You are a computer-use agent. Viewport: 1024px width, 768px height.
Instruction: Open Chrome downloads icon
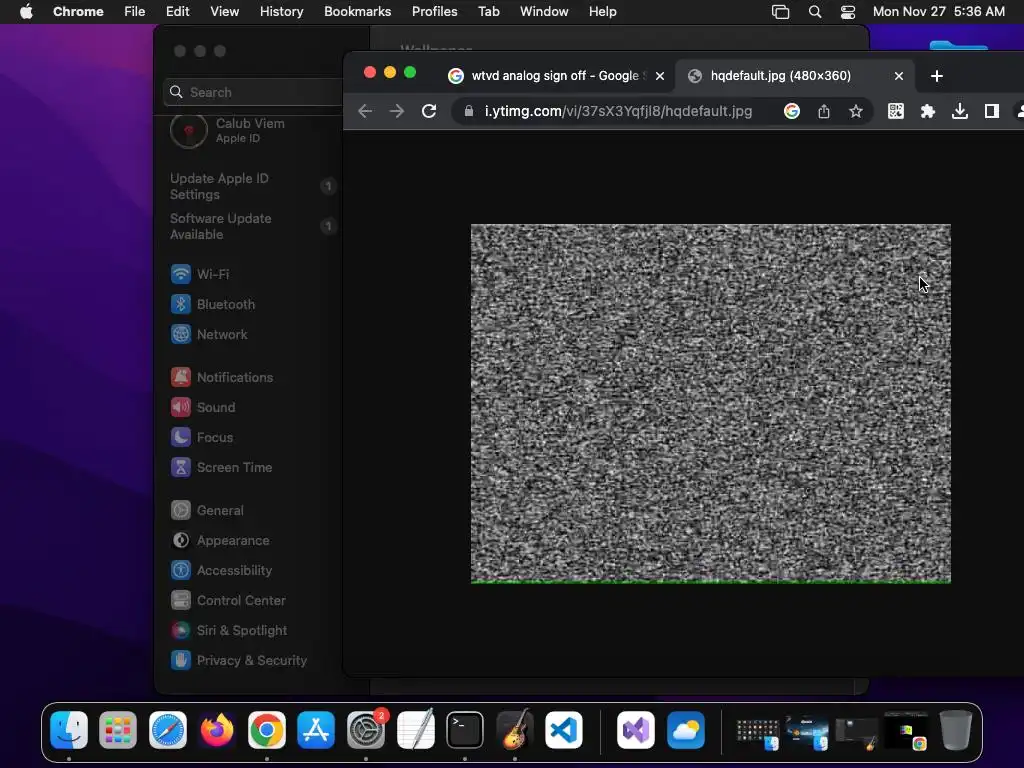[x=959, y=112]
